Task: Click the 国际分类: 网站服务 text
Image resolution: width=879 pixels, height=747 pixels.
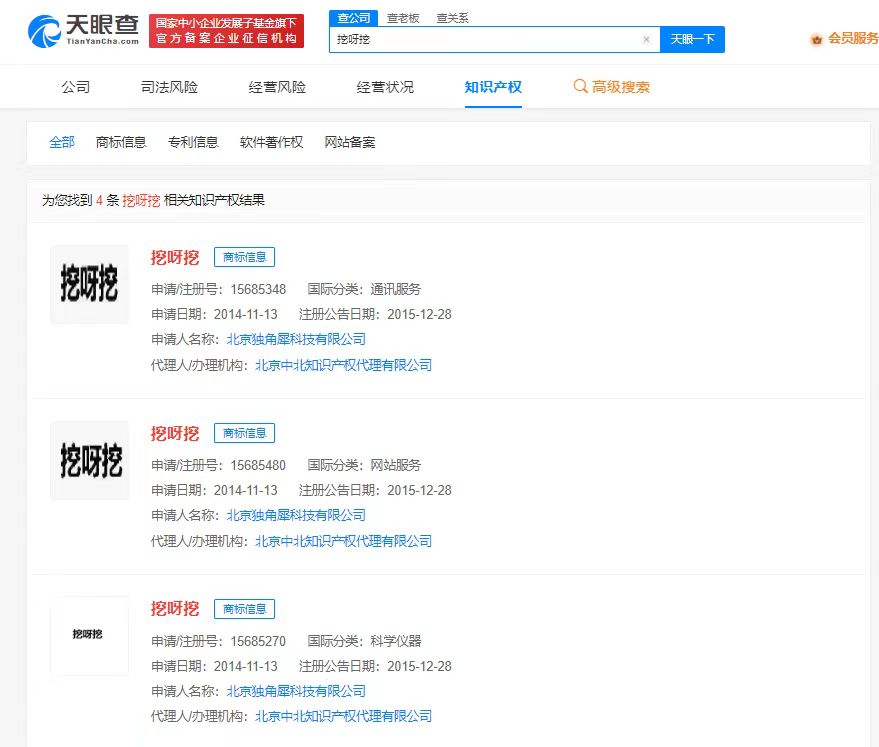Action: click(x=364, y=465)
